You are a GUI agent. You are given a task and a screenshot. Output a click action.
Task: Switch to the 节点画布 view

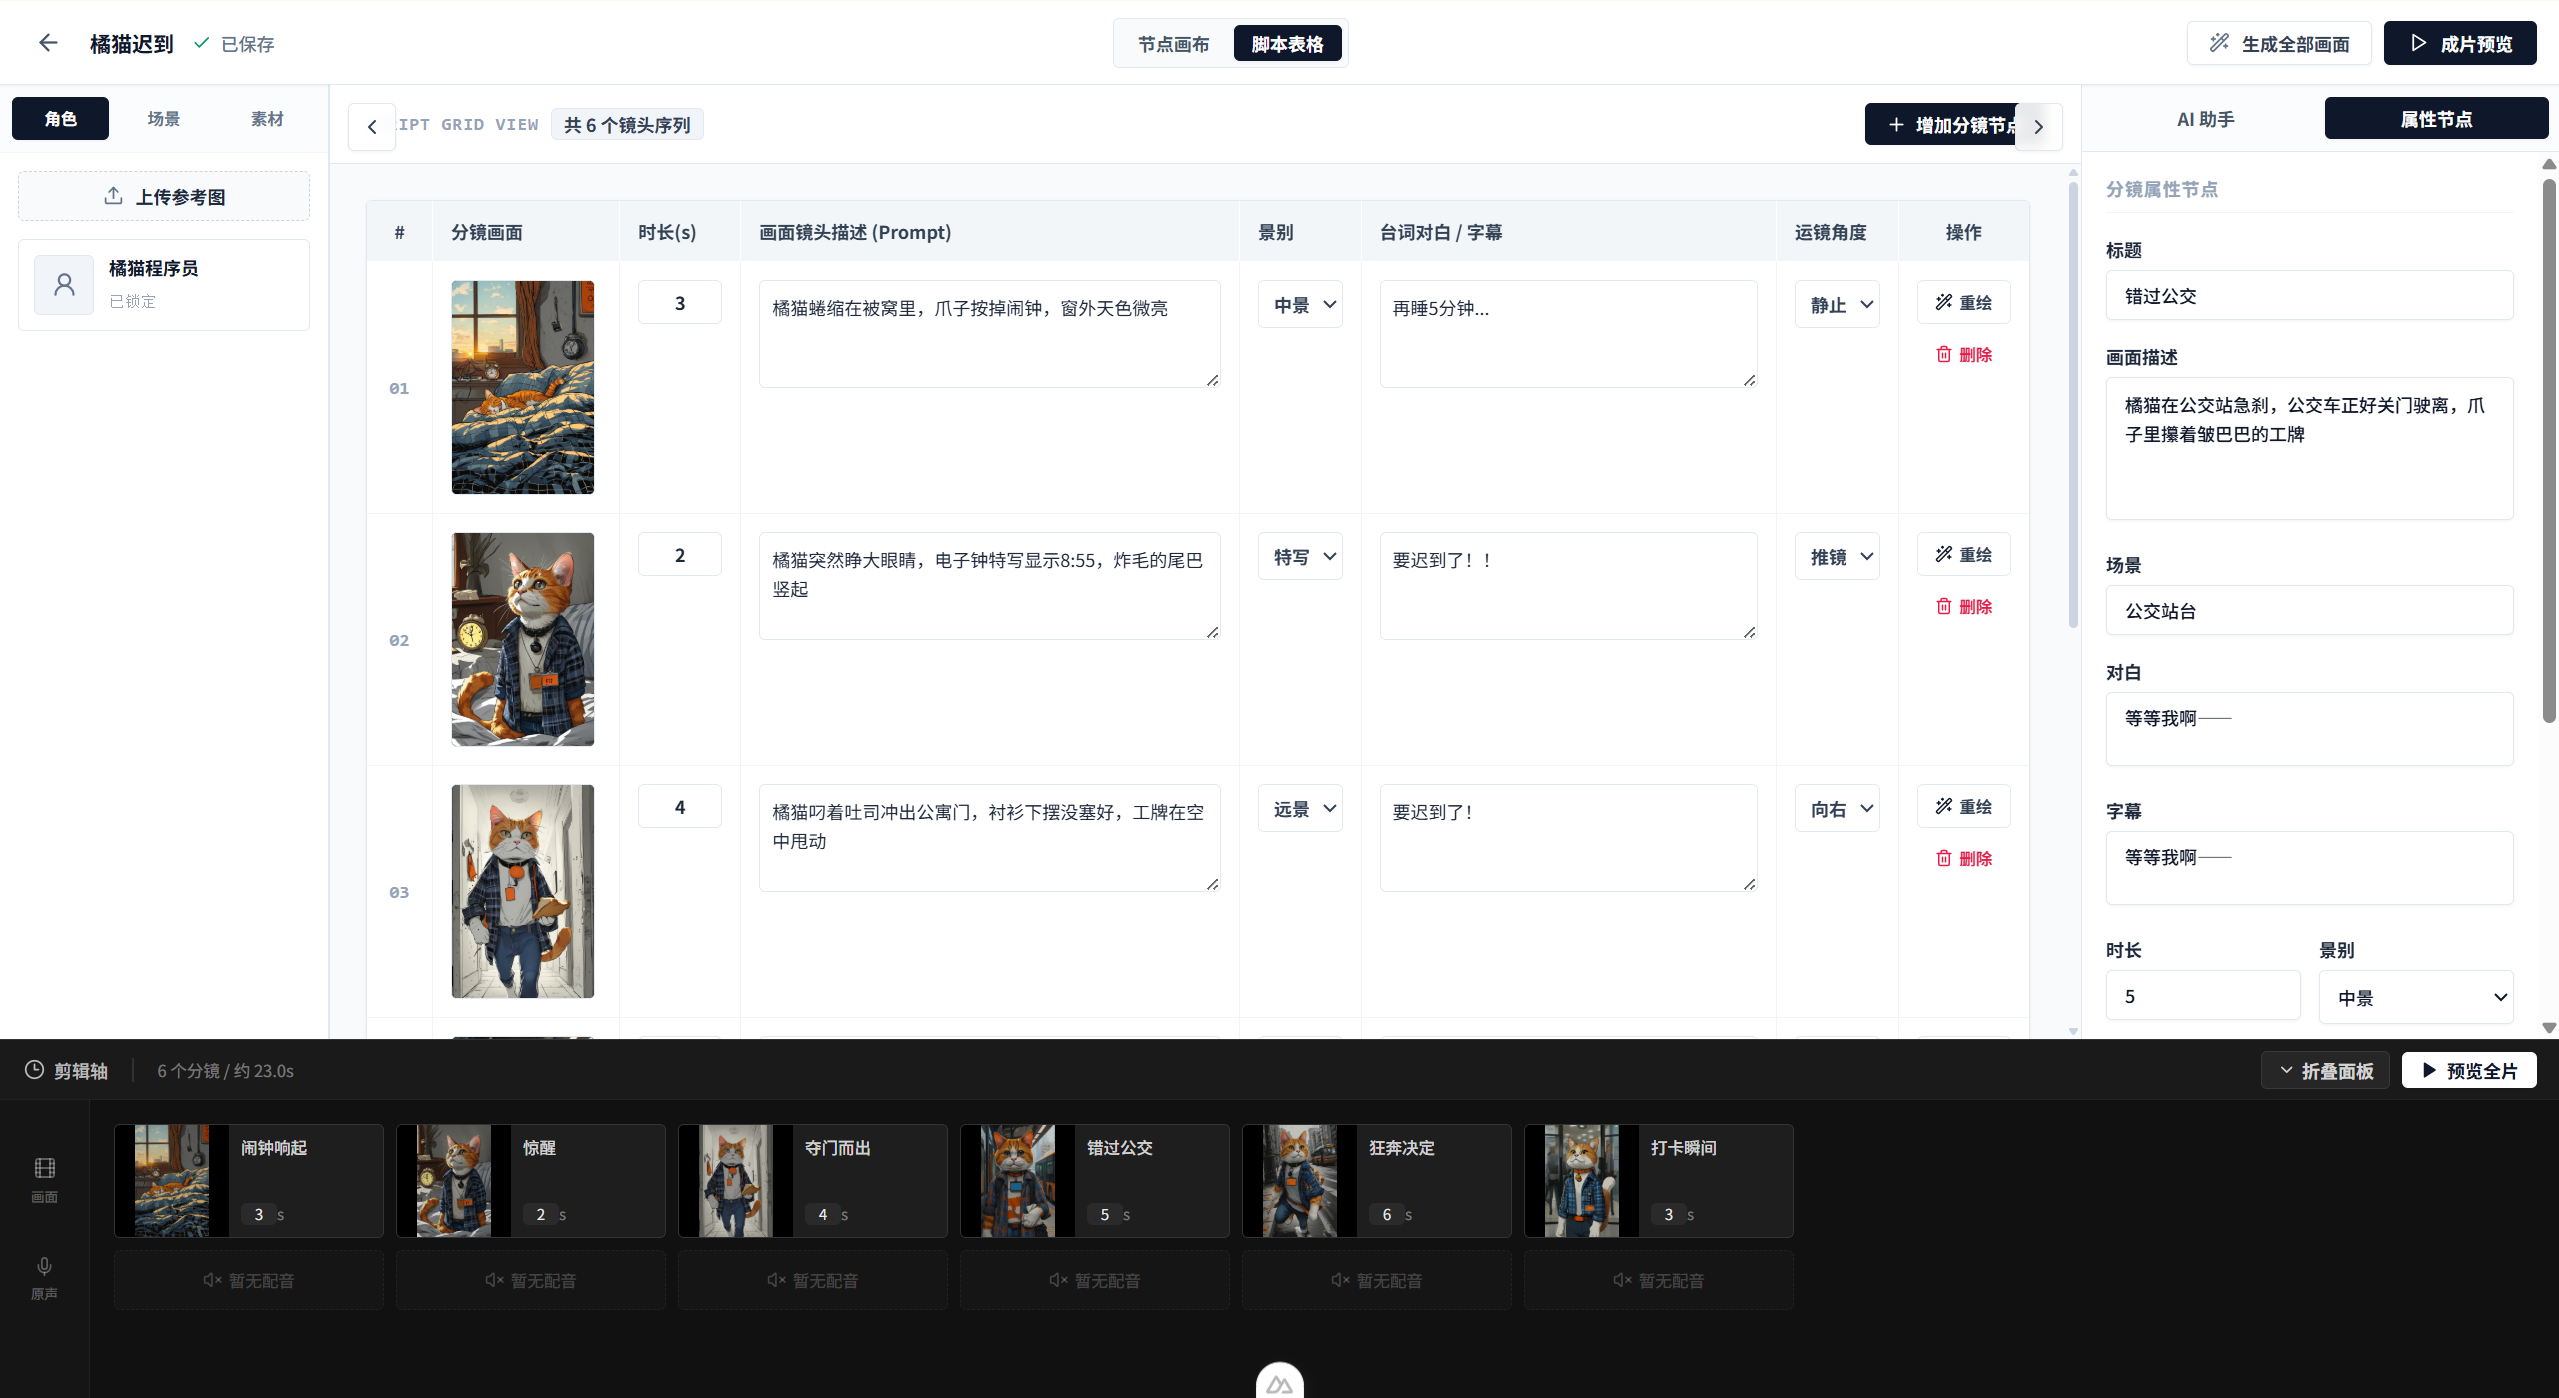(1174, 44)
